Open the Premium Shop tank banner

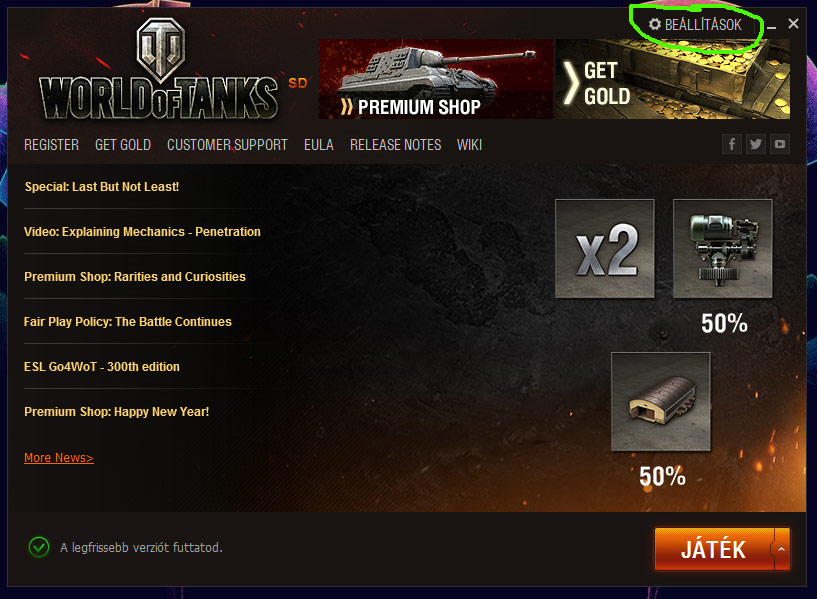coord(436,79)
